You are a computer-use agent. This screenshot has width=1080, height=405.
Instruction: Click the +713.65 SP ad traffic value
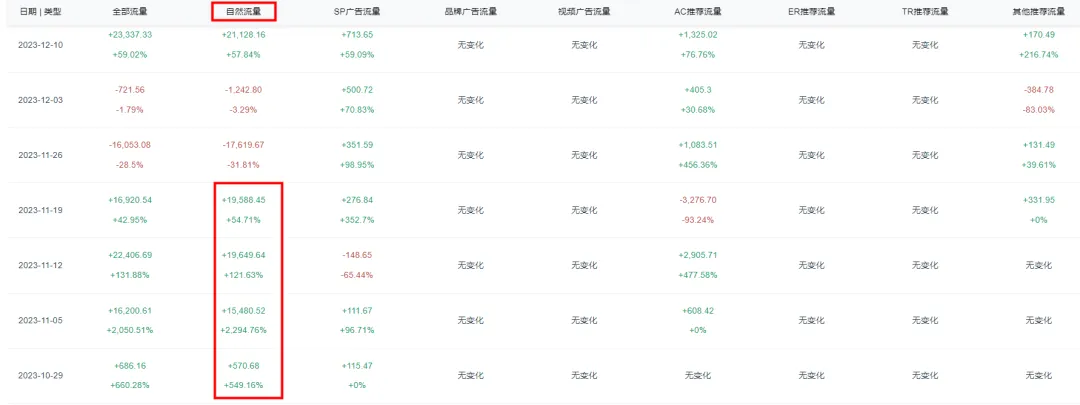coord(357,34)
